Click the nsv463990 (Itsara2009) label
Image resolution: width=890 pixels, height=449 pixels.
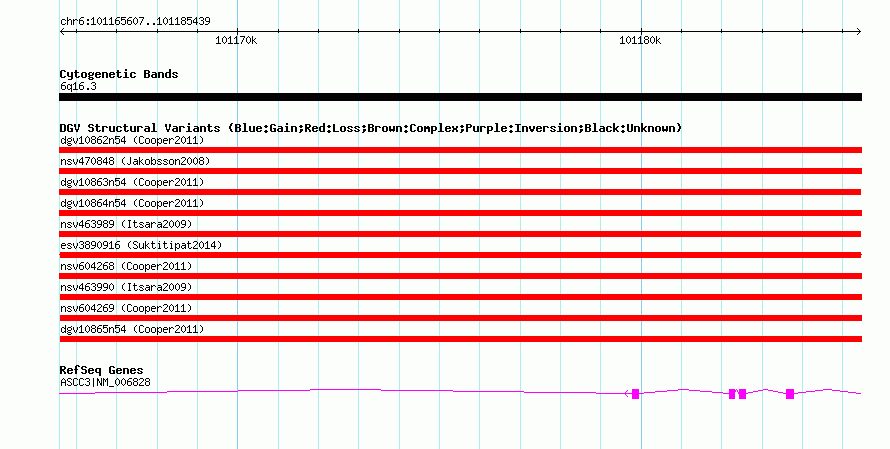pyautogui.click(x=126, y=287)
